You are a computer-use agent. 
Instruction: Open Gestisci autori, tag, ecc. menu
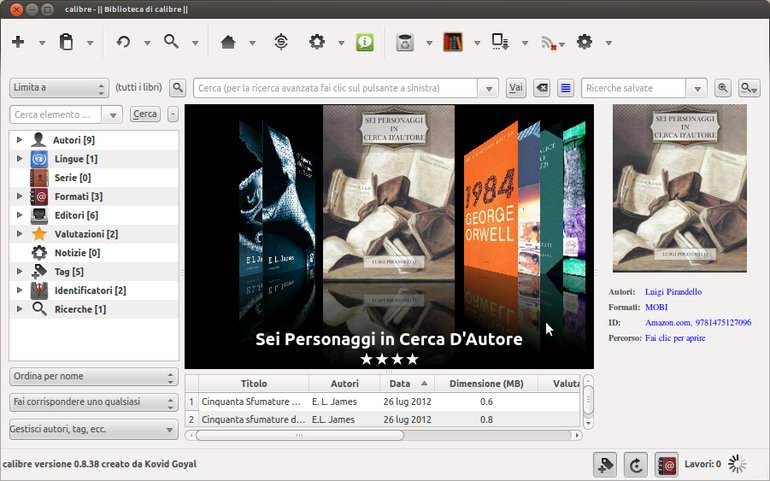tap(93, 429)
